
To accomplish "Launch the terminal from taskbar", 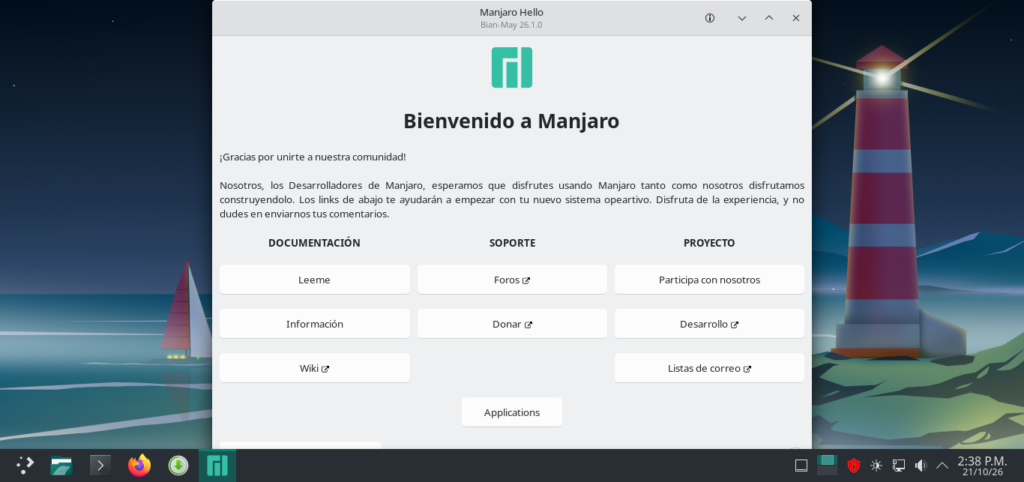I will (x=100, y=465).
